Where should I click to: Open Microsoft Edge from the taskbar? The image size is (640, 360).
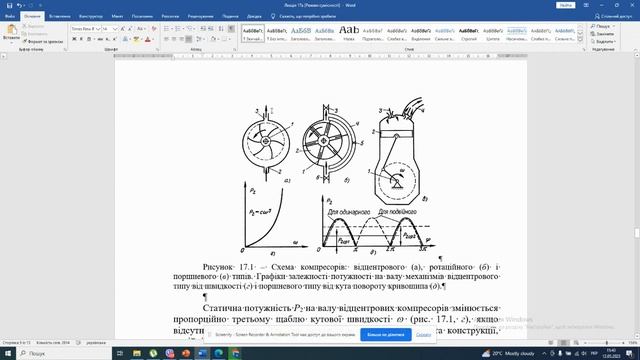tap(218, 353)
